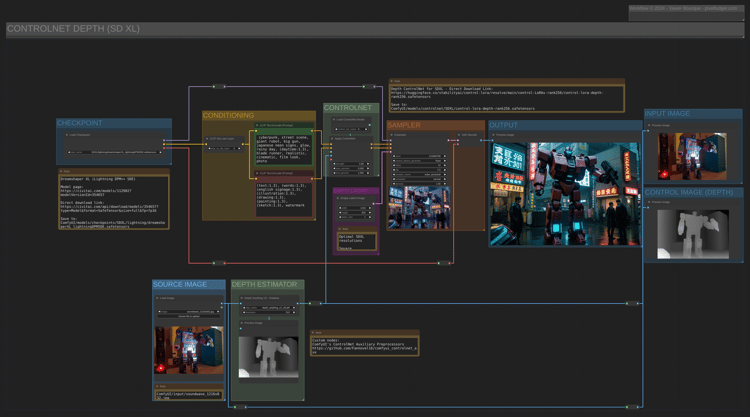Collapse the KSampler node using its dot
The width and height of the screenshot is (750, 417).
393,134
